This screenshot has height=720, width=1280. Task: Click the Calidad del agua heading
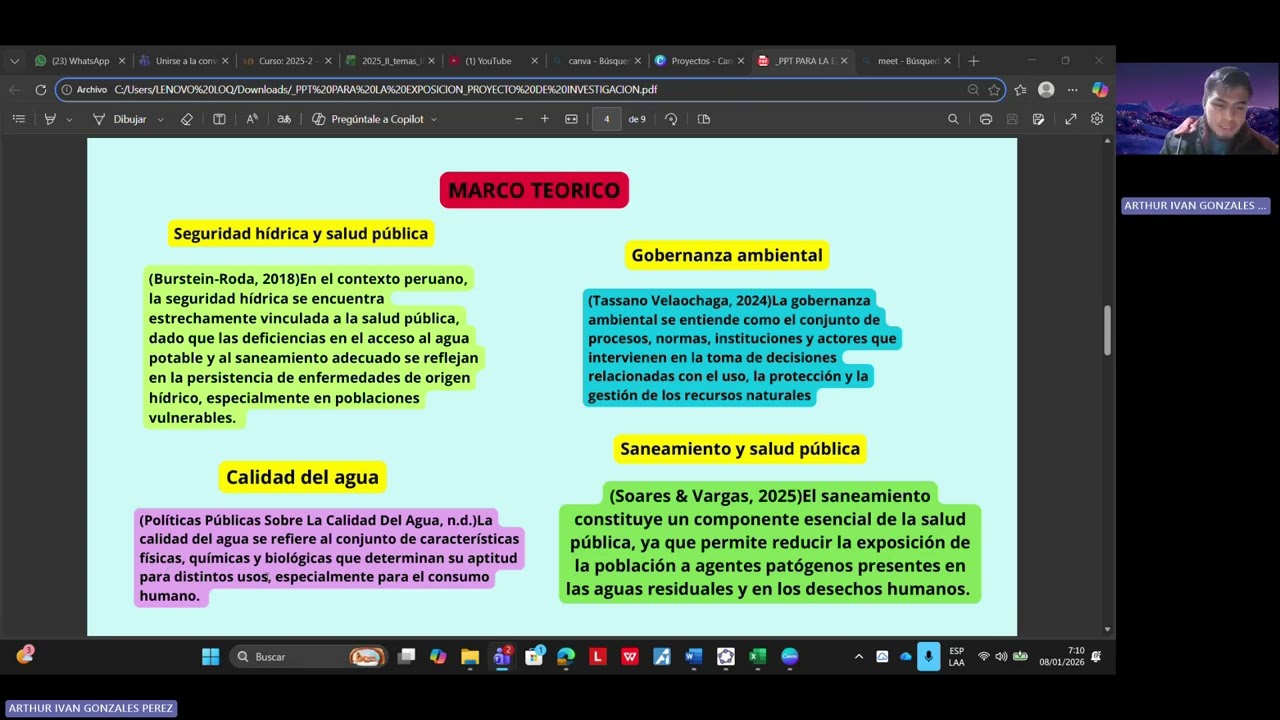click(x=302, y=477)
